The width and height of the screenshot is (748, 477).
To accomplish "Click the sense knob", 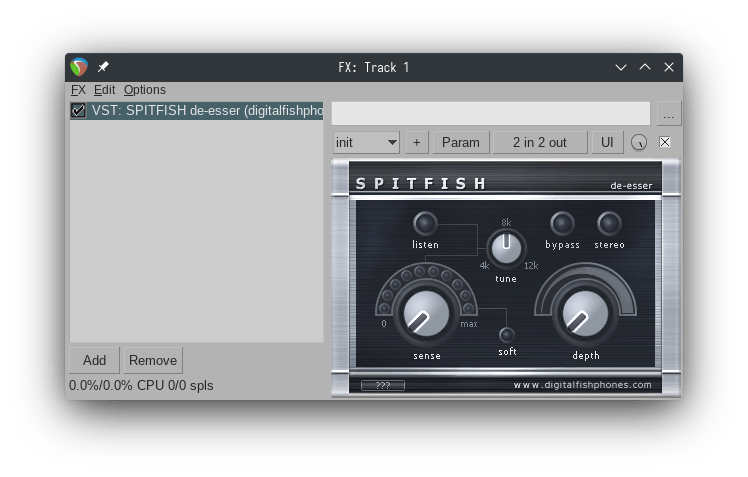I will [x=426, y=314].
